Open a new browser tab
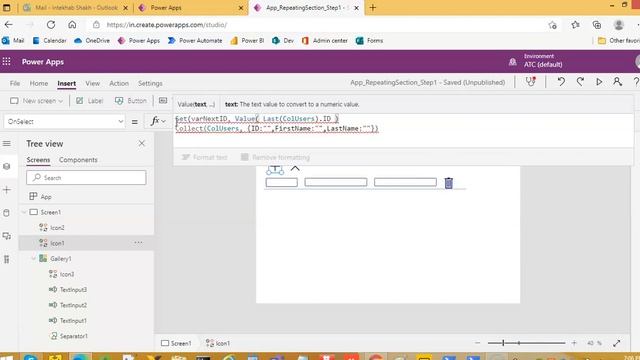Screen dimensions: 640x360 373,8
